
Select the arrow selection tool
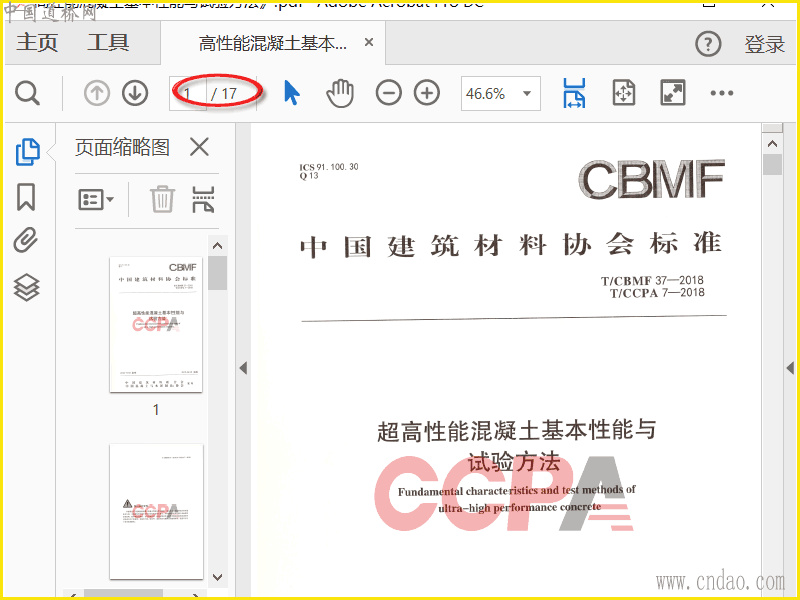click(x=292, y=93)
